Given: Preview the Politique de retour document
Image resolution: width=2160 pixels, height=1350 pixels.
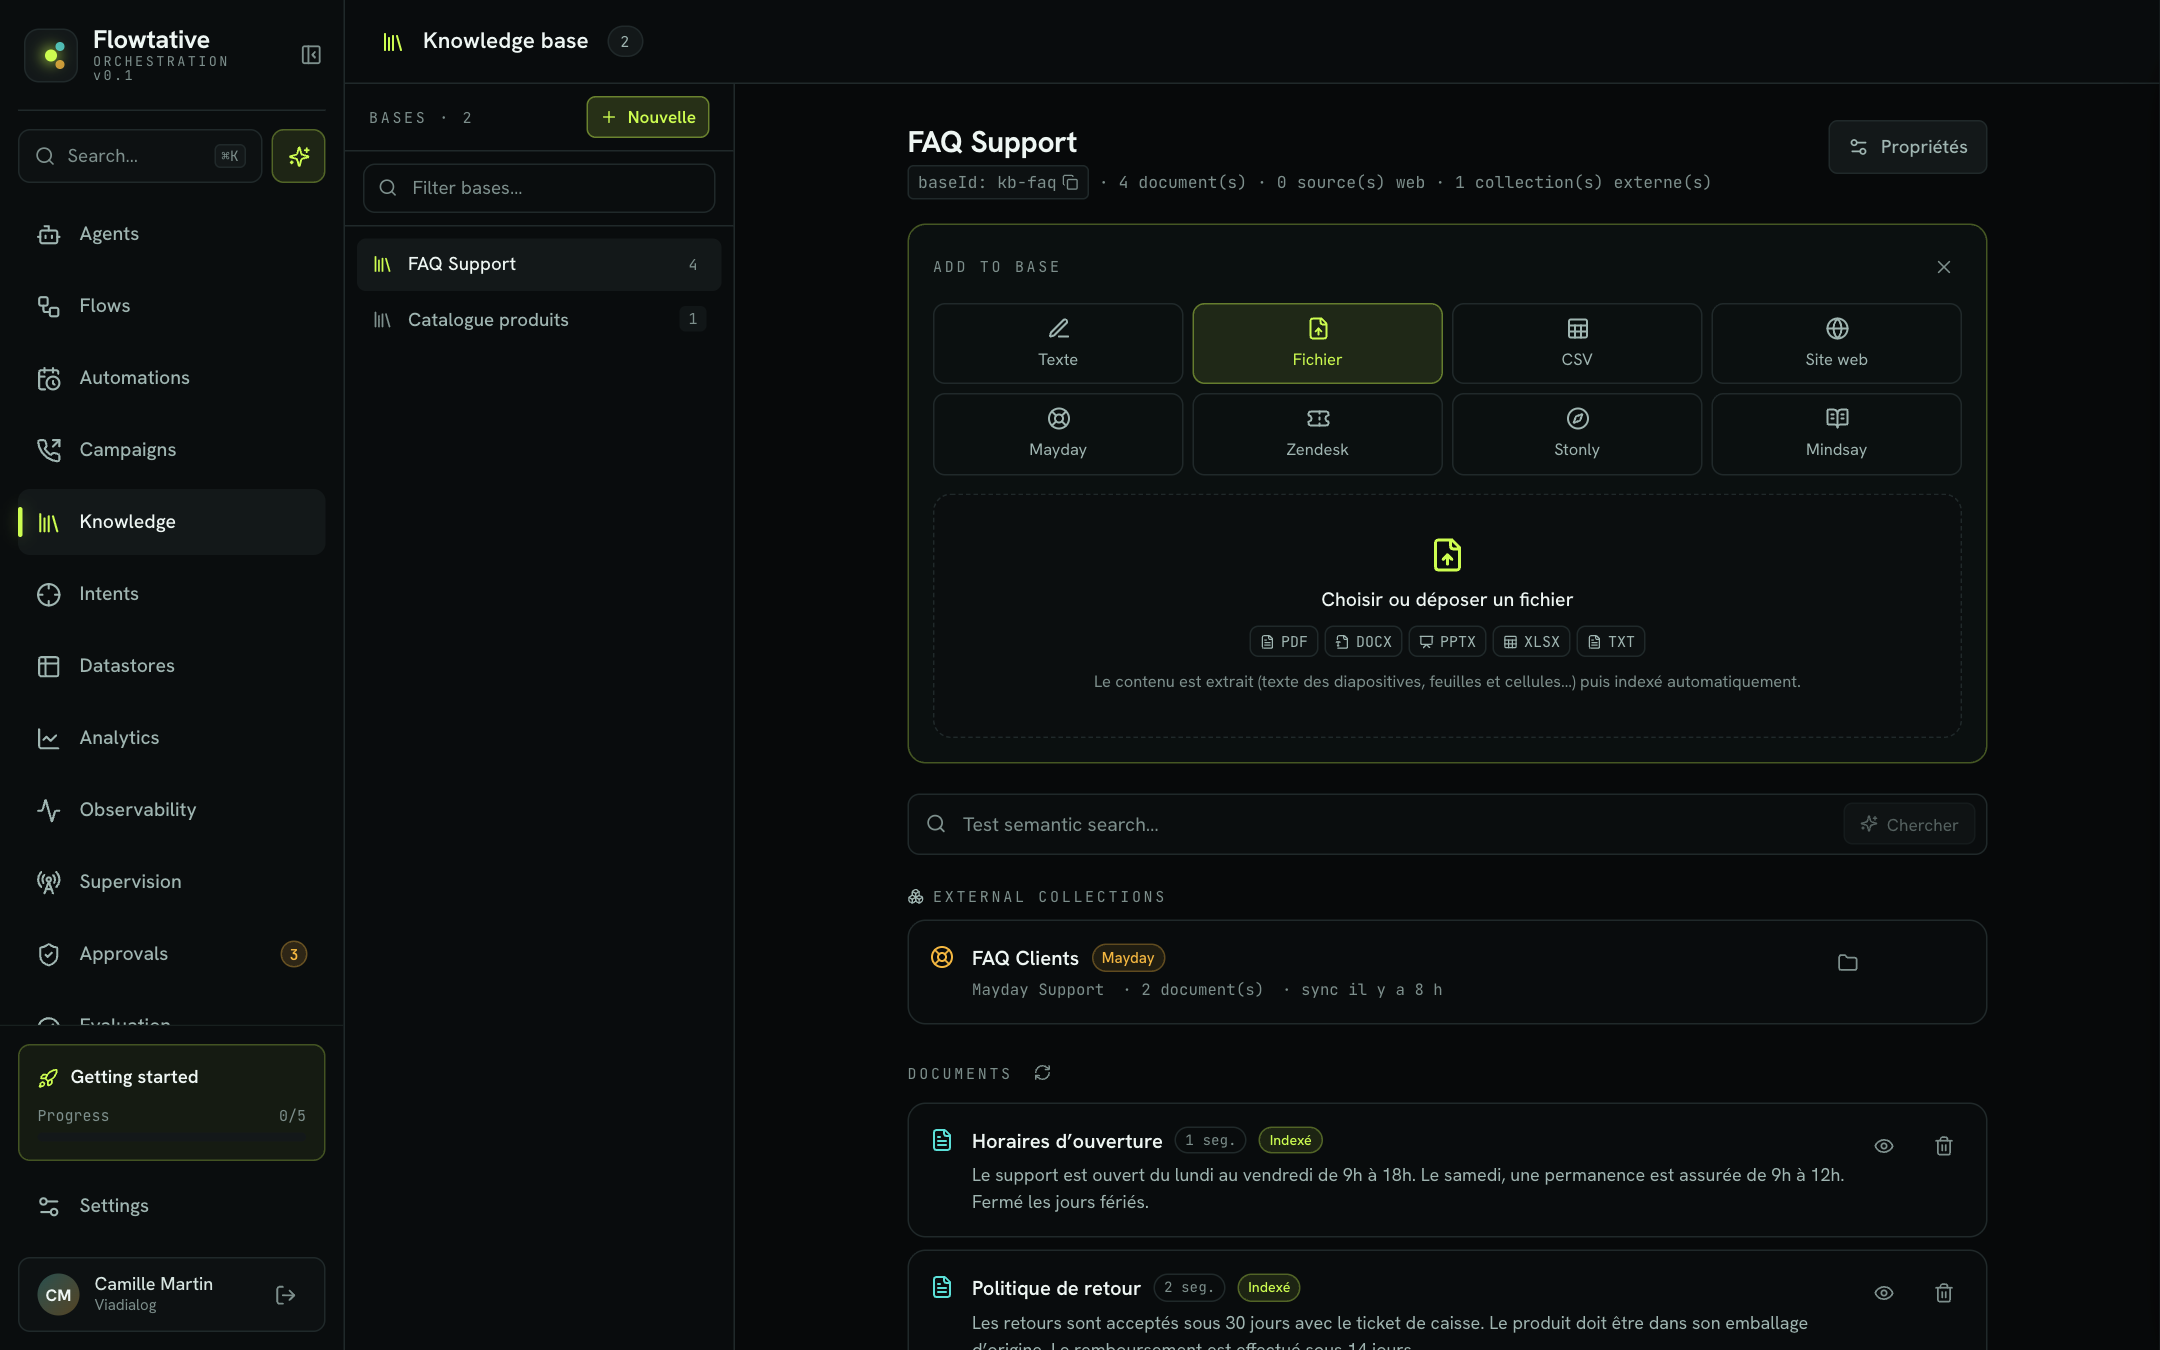Looking at the screenshot, I should click(x=1883, y=1293).
